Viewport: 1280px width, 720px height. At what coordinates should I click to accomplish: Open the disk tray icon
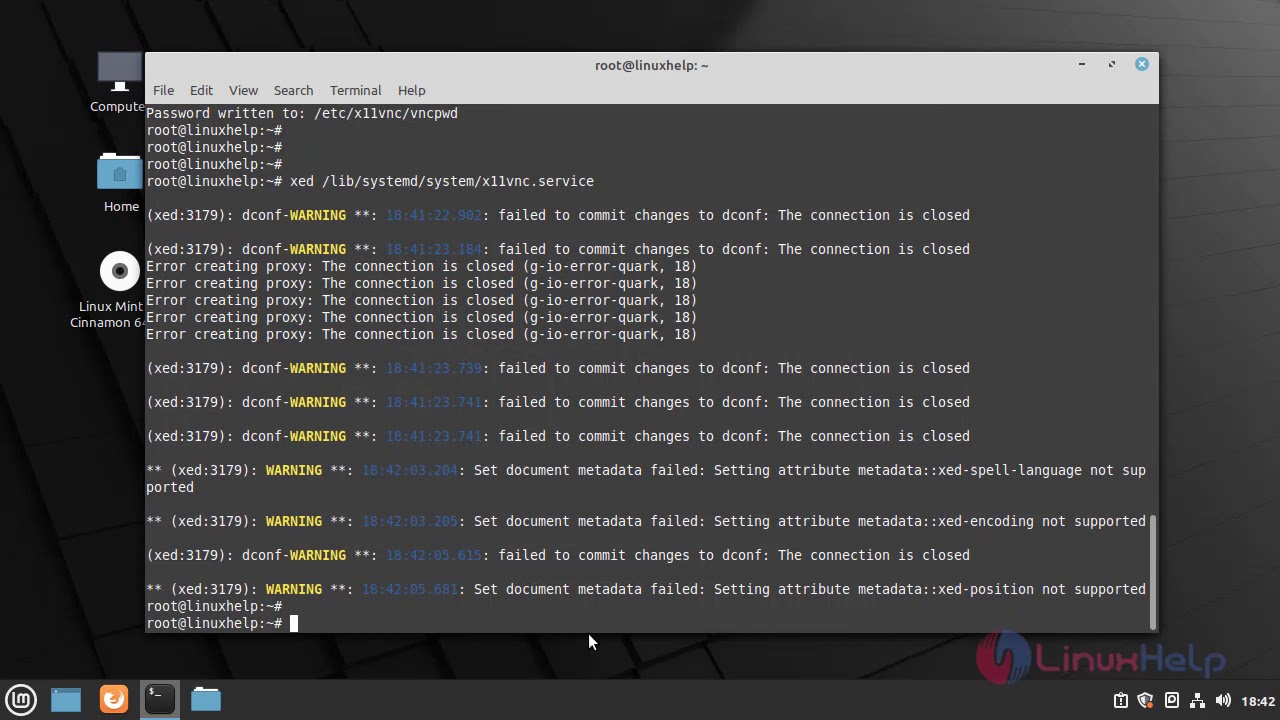1172,700
